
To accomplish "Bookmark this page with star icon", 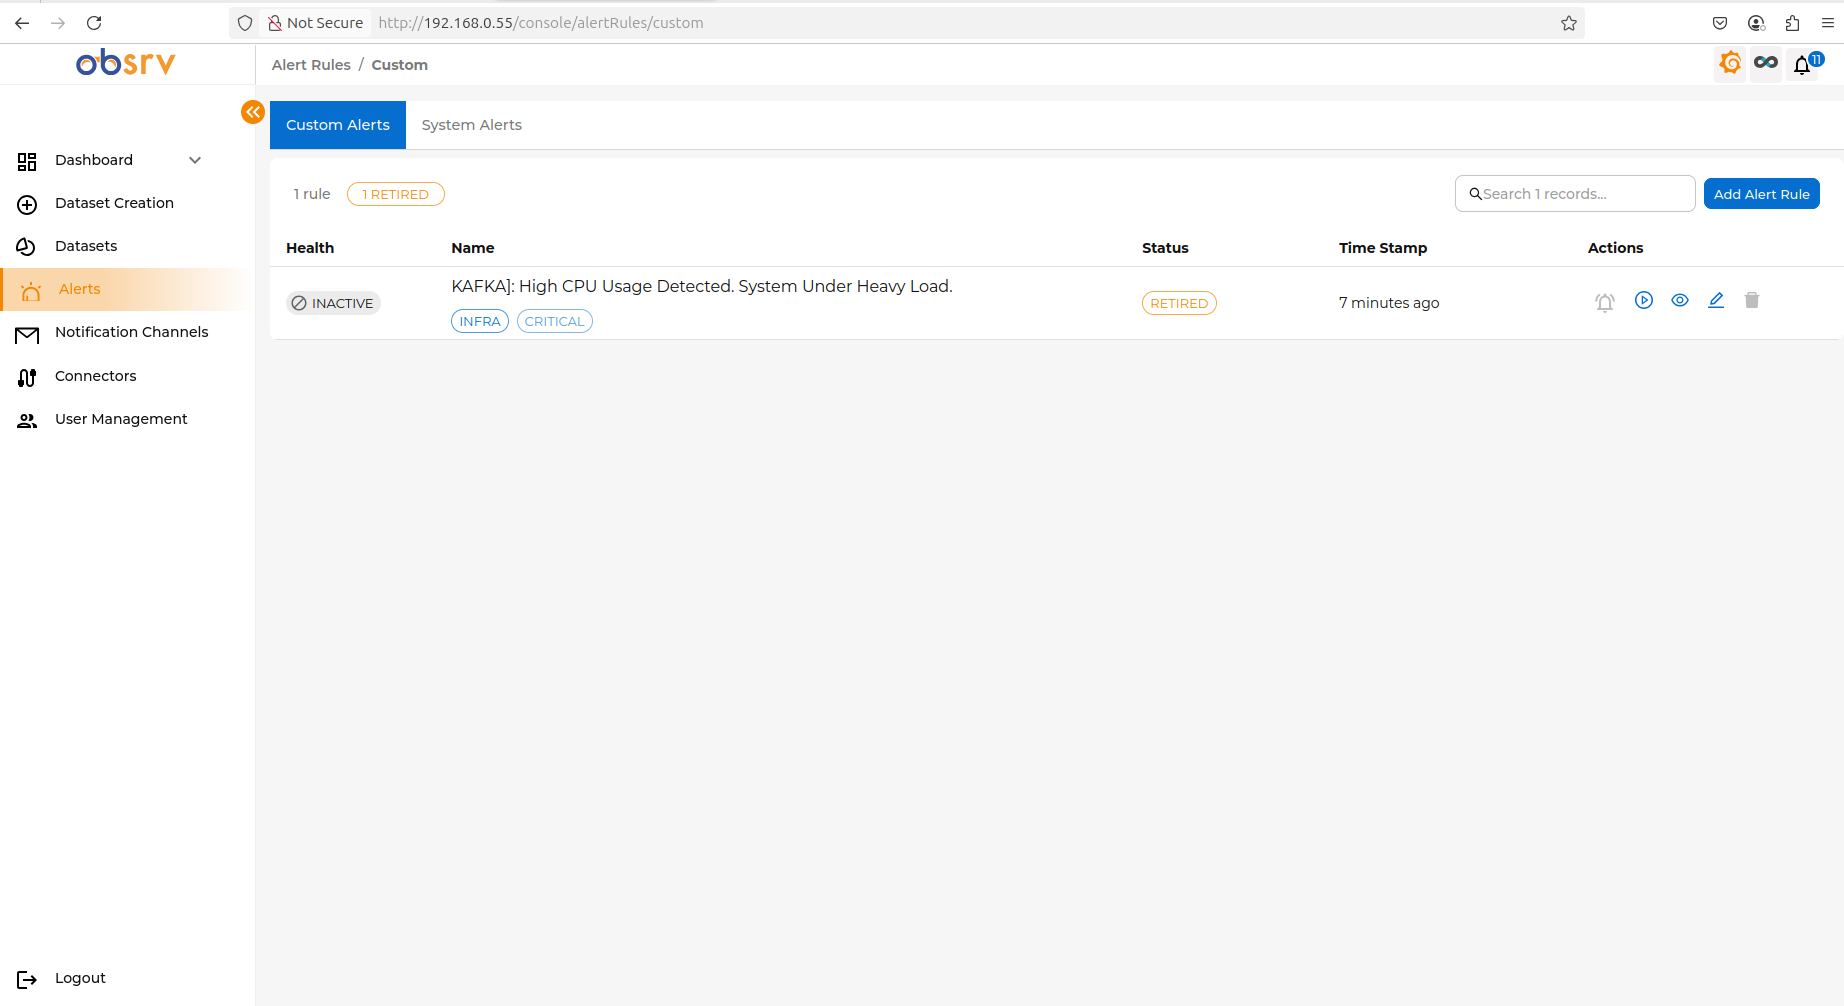I will (x=1569, y=23).
